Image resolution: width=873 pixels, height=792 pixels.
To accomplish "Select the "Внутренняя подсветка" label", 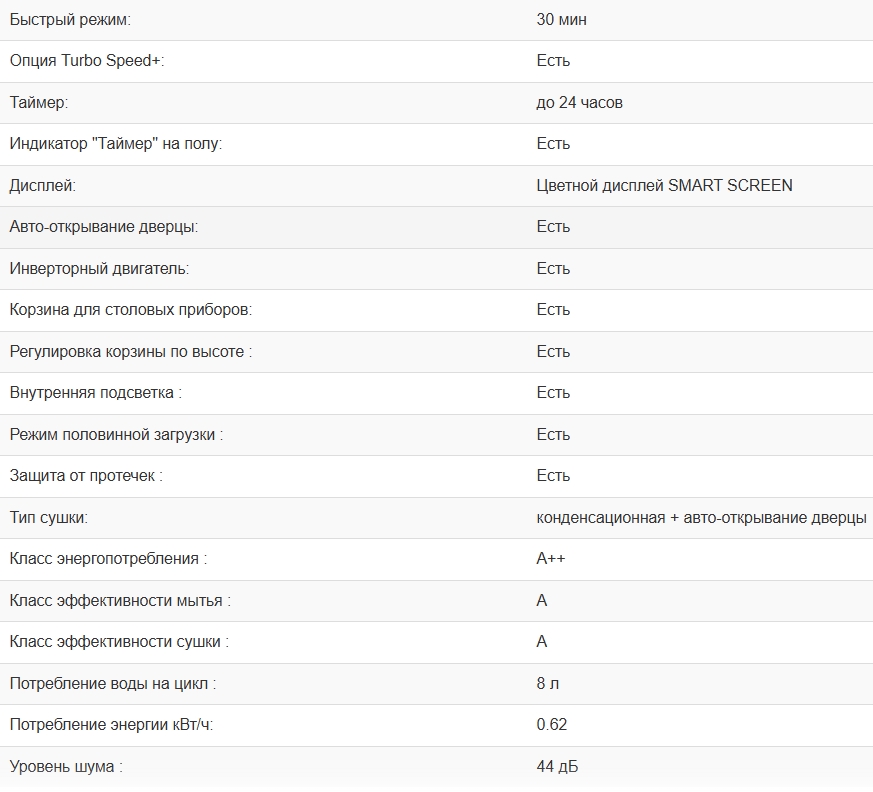I will (93, 393).
